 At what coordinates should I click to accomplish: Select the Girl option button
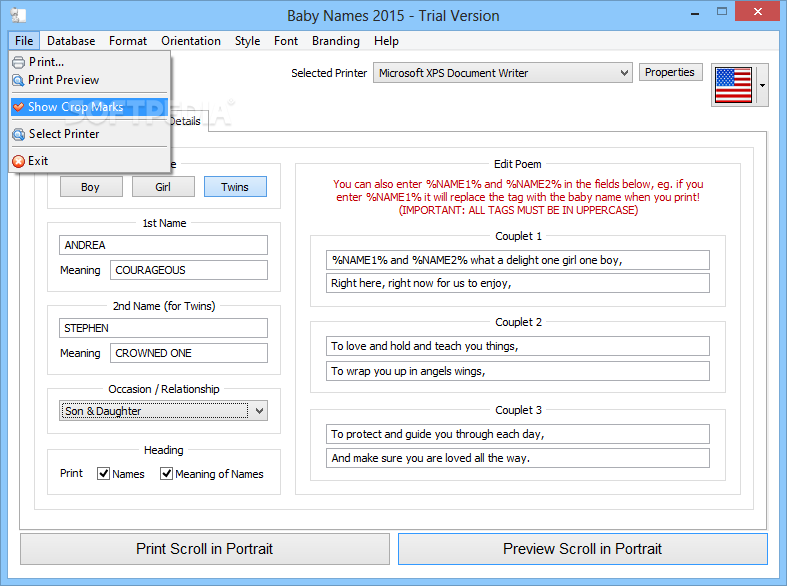click(x=163, y=187)
